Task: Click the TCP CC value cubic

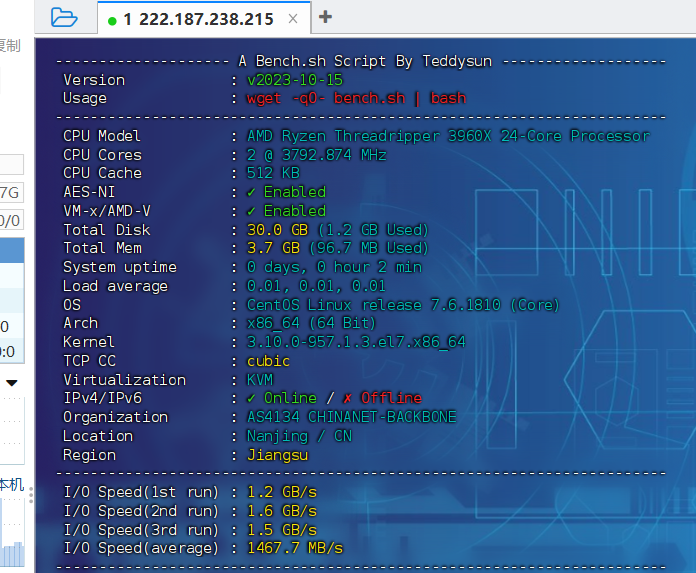Action: coord(268,361)
